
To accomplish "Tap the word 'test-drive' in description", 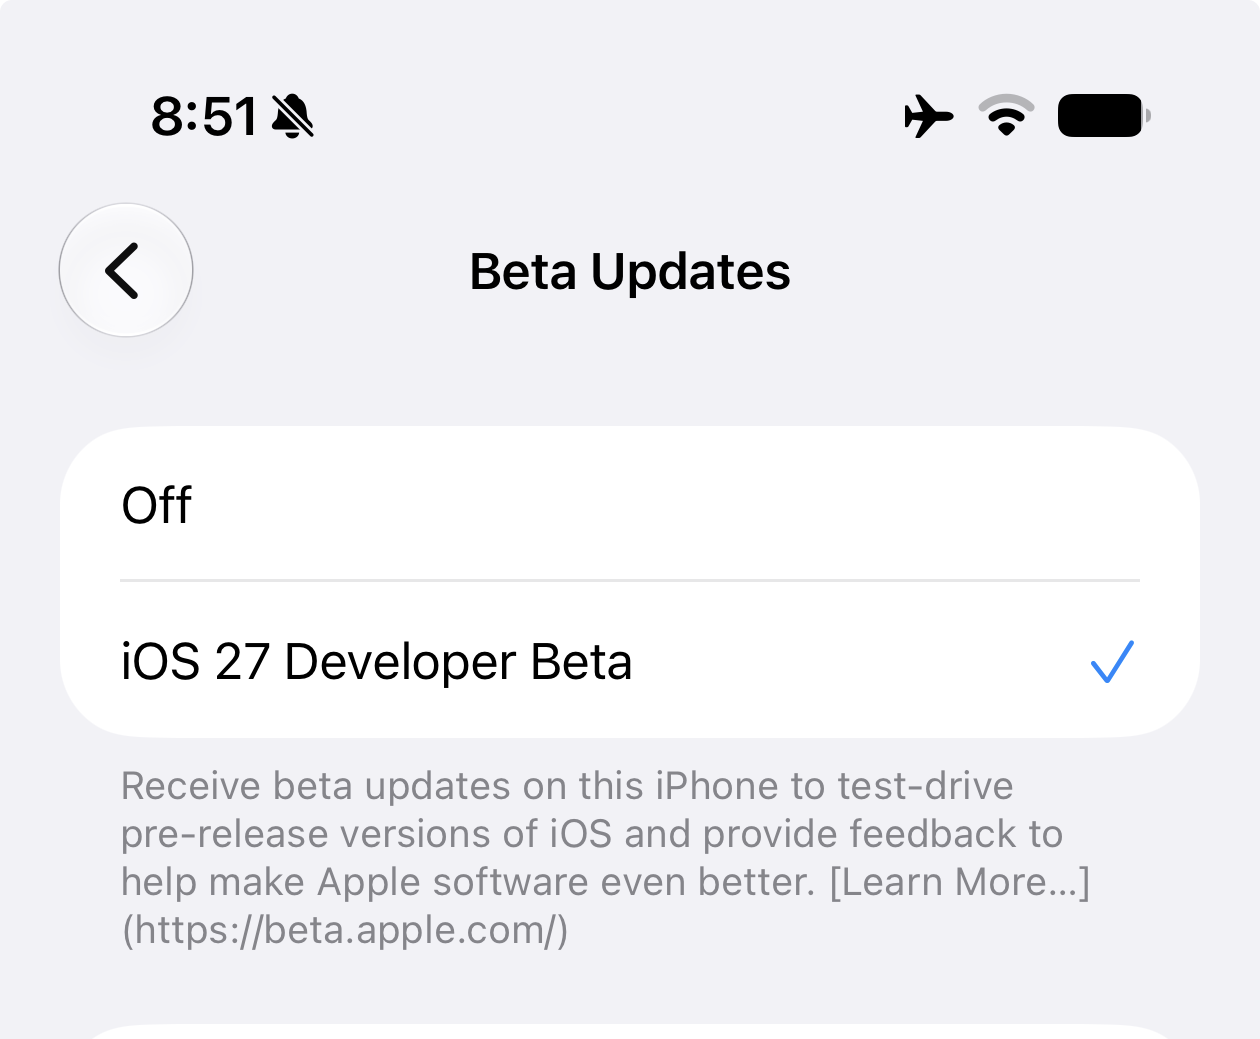I will 925,786.
